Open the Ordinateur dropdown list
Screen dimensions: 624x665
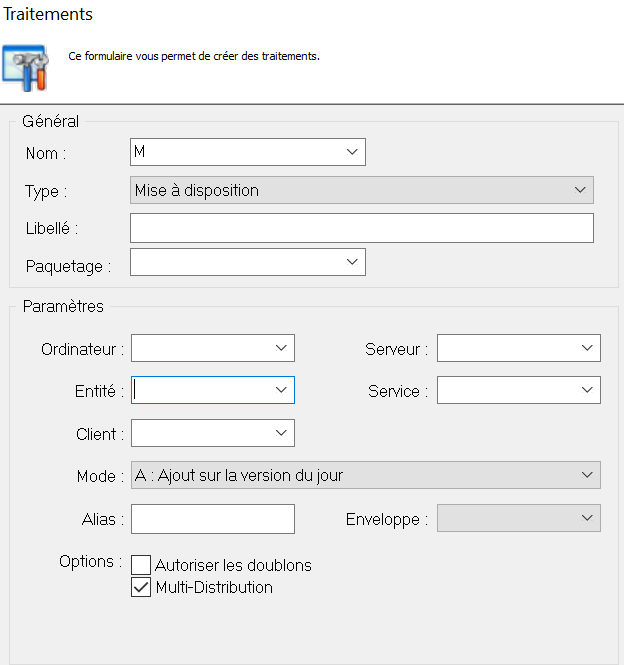click(x=281, y=348)
